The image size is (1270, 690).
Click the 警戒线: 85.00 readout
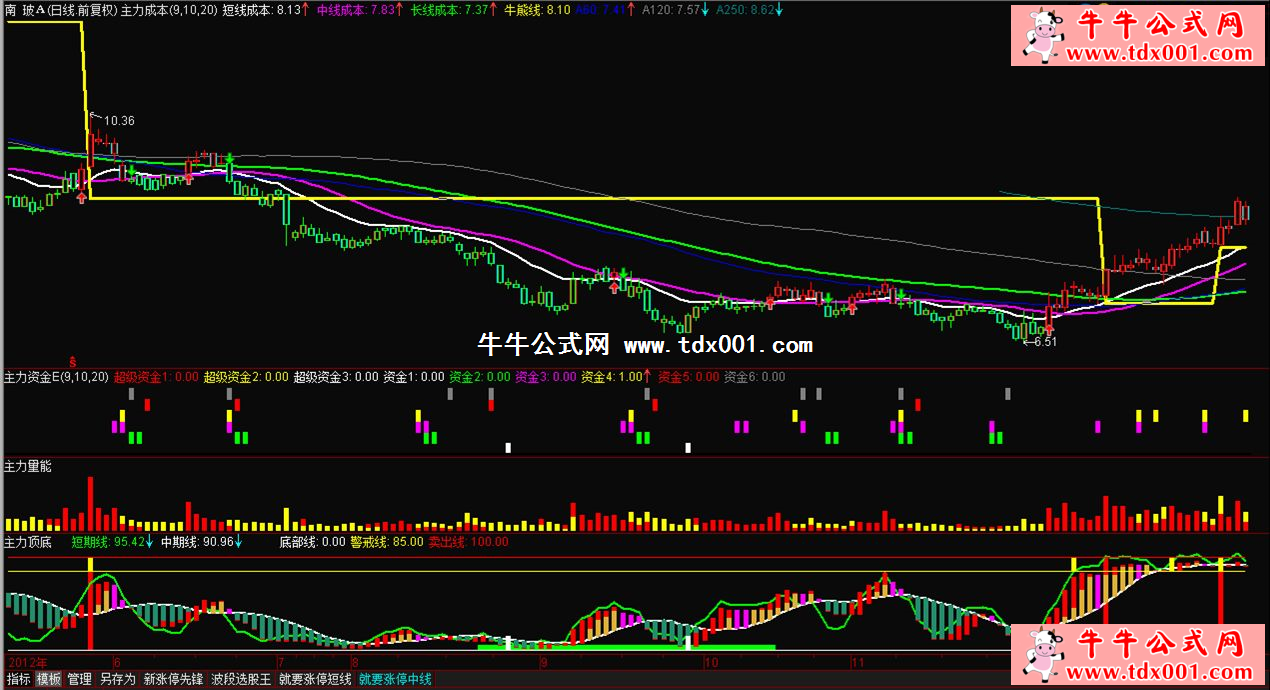pos(385,542)
